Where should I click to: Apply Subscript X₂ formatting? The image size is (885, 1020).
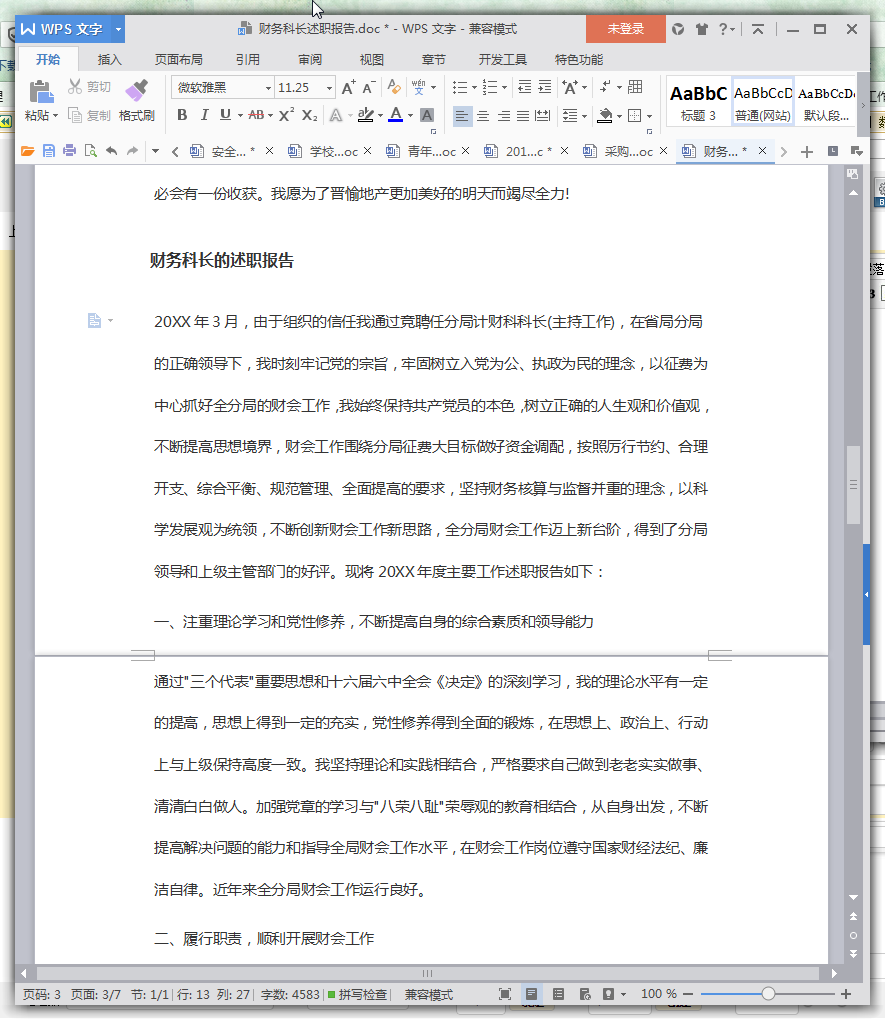[310, 115]
